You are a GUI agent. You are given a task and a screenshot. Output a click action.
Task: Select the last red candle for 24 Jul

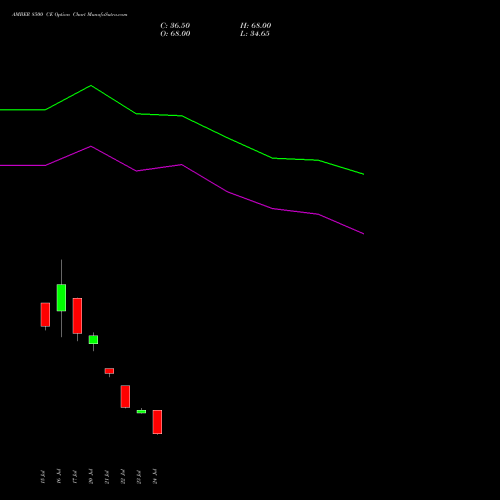coord(157,422)
